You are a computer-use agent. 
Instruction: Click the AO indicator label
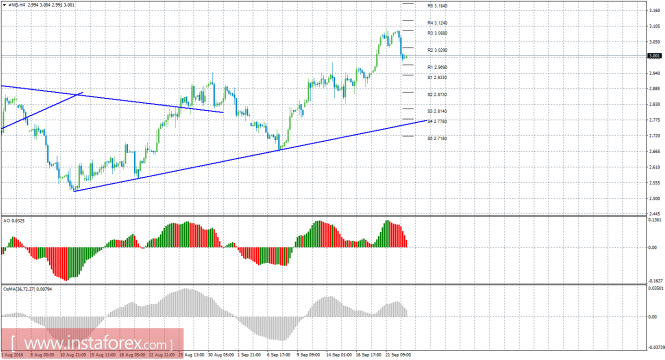(14, 220)
